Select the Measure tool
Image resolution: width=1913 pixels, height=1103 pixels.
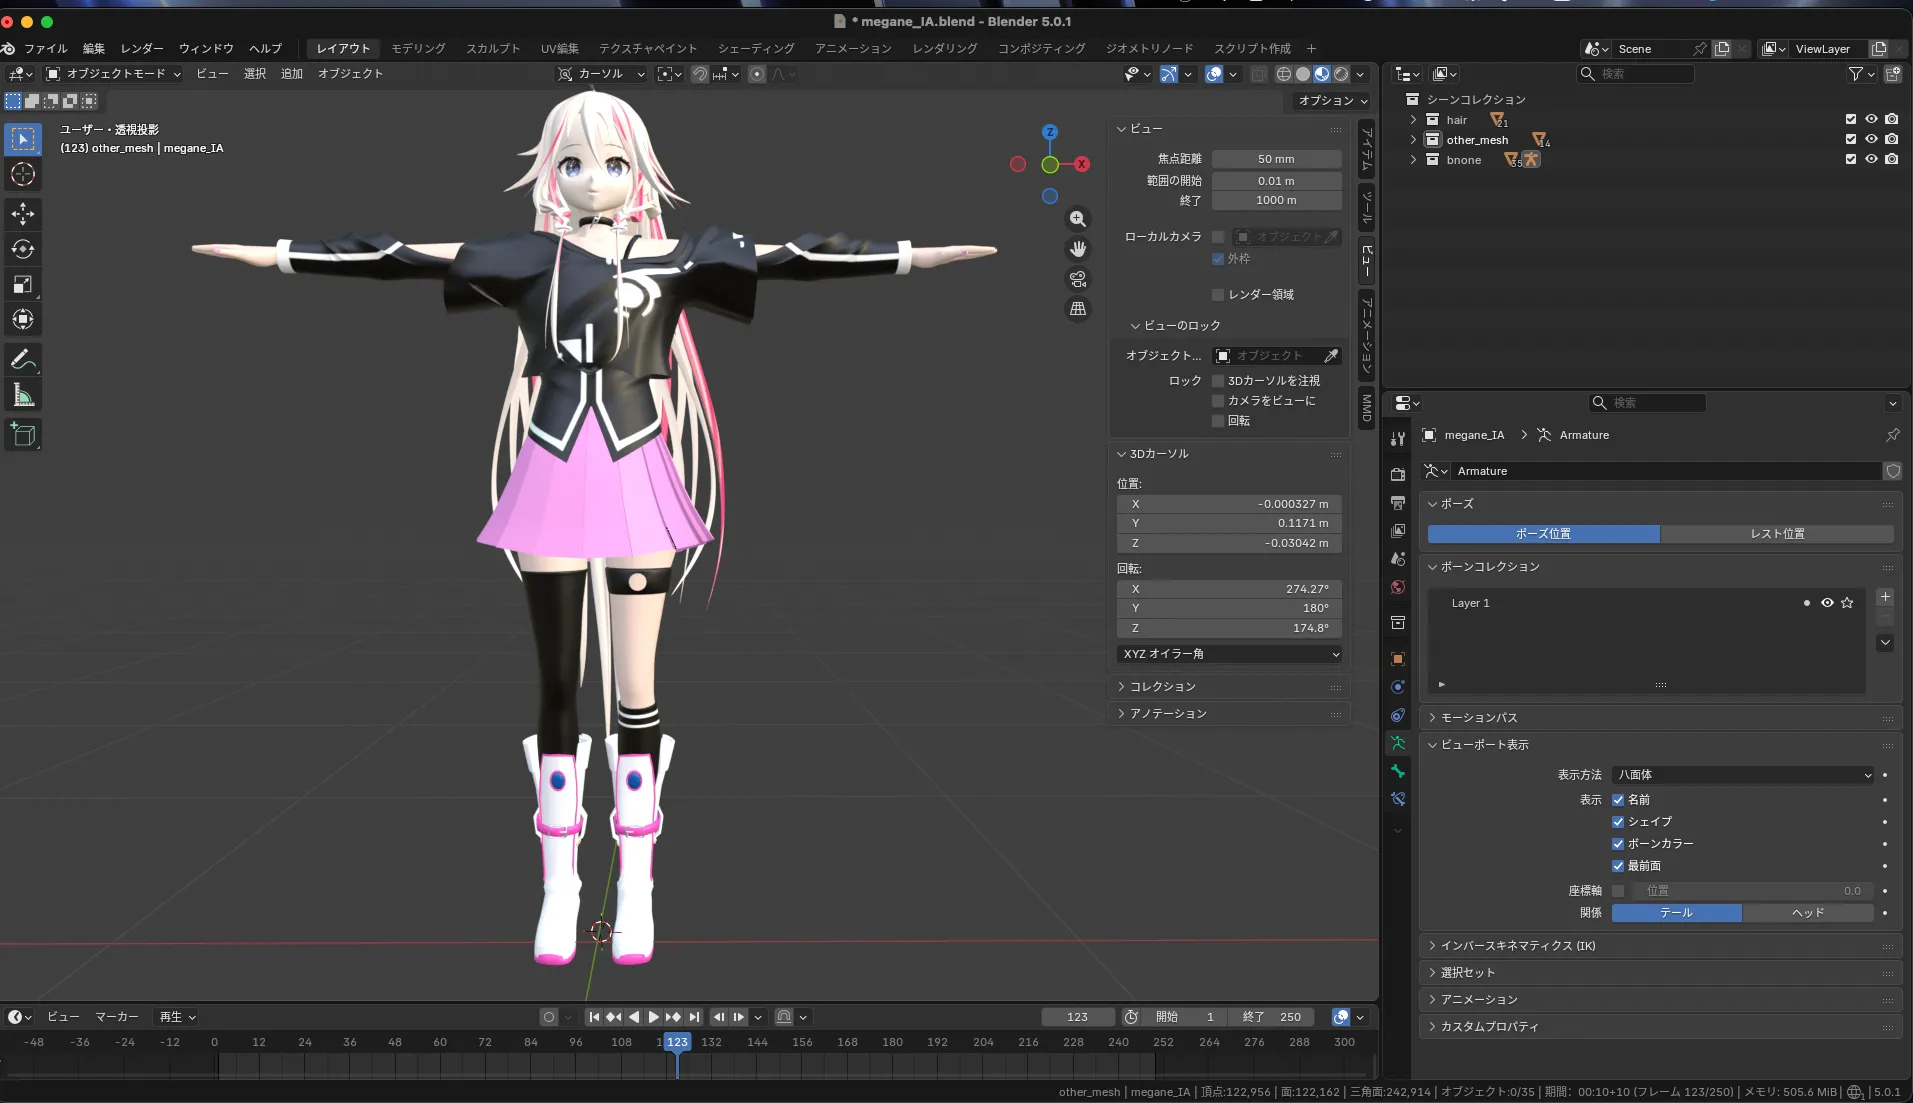(x=23, y=396)
